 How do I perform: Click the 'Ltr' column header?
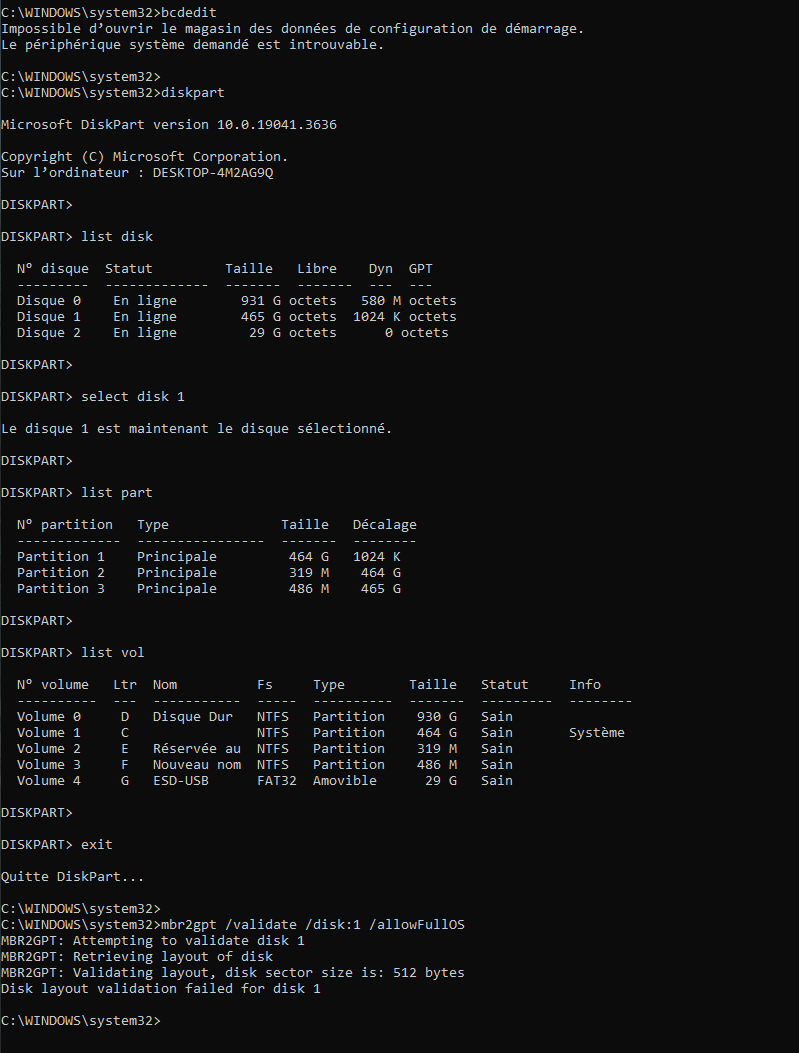(125, 685)
